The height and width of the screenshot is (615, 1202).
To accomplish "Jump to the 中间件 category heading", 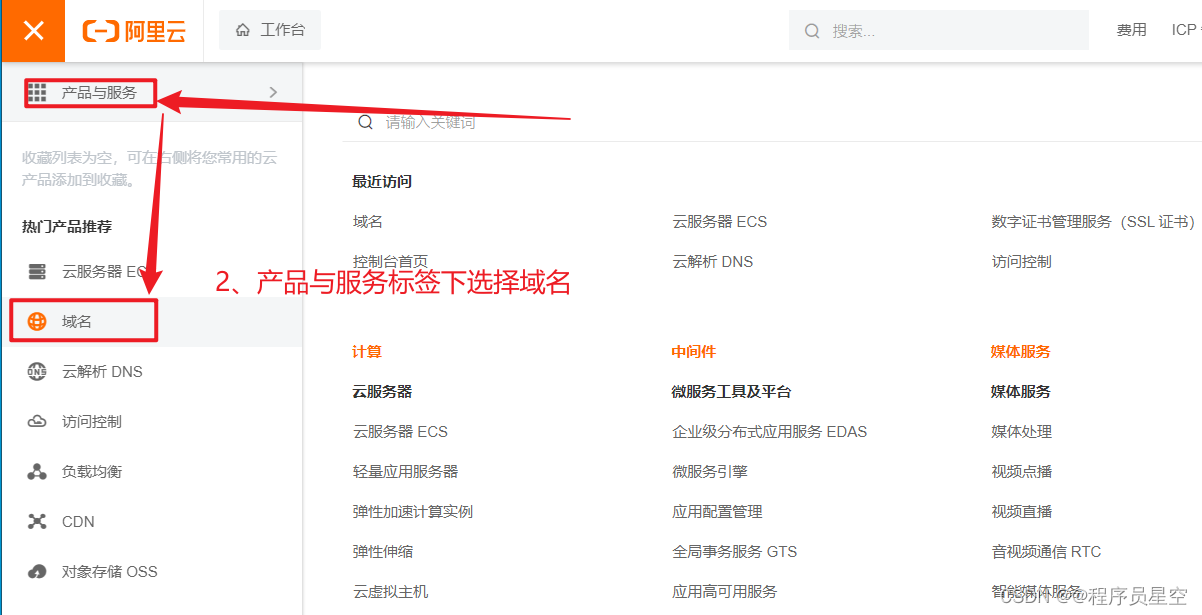I will (x=694, y=351).
